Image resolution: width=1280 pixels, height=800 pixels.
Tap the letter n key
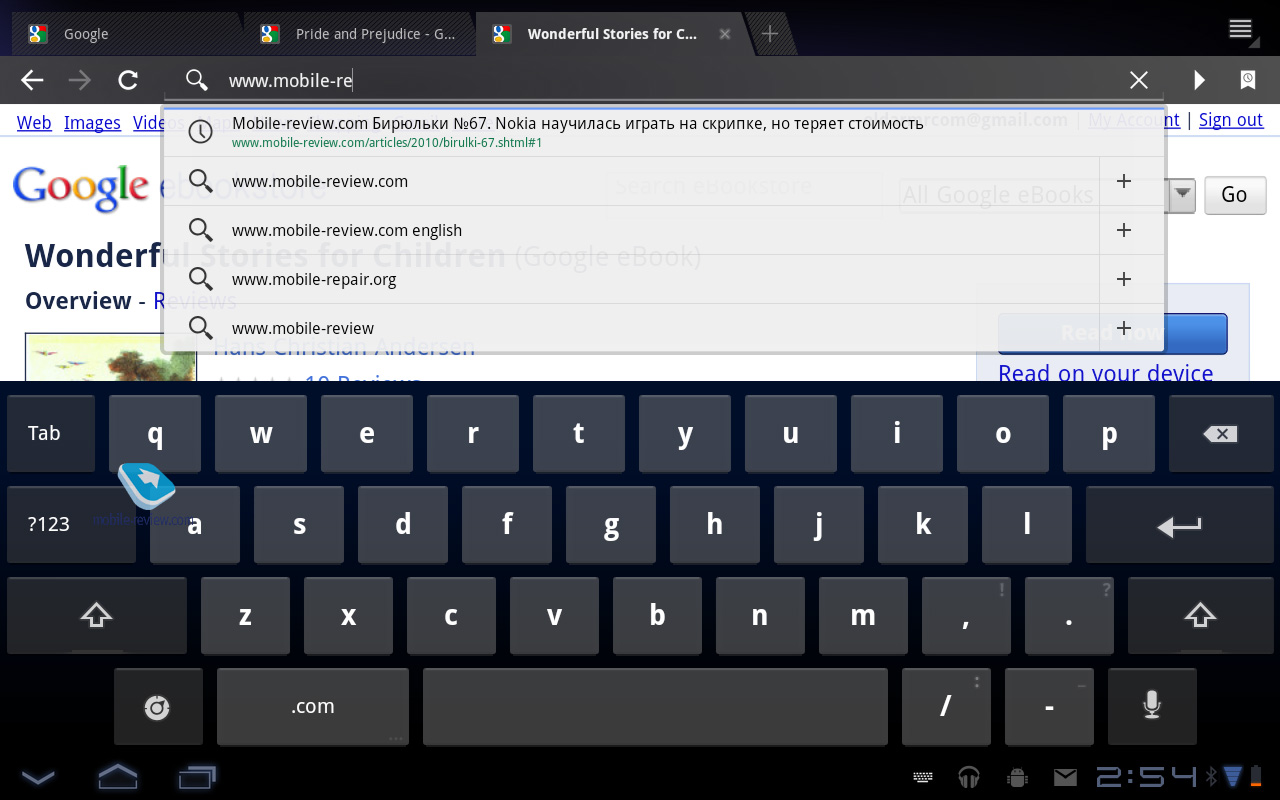[760, 616]
